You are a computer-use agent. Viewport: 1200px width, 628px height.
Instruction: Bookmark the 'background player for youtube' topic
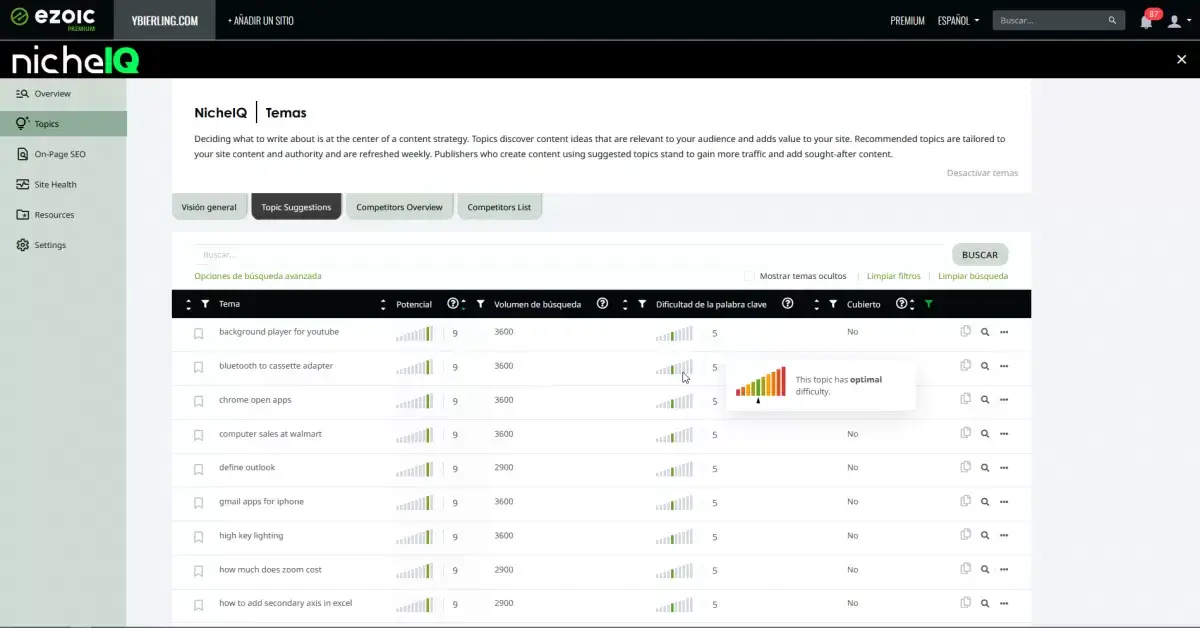pos(198,333)
